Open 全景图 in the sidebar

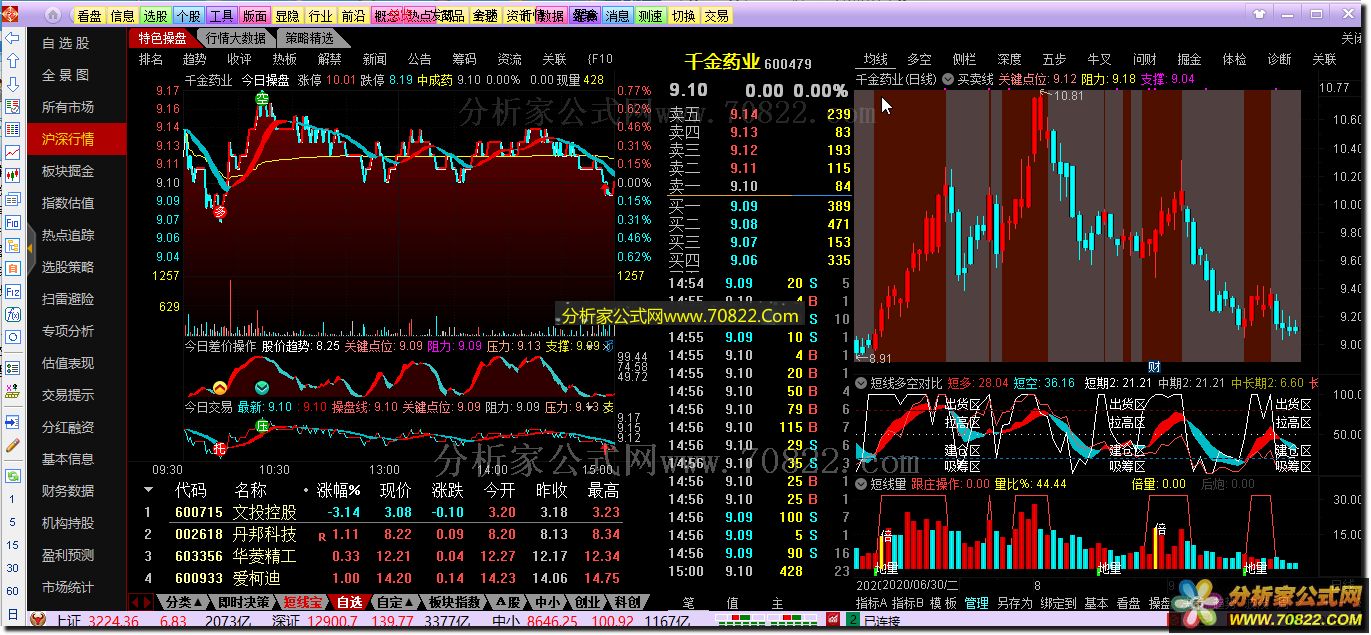point(65,75)
